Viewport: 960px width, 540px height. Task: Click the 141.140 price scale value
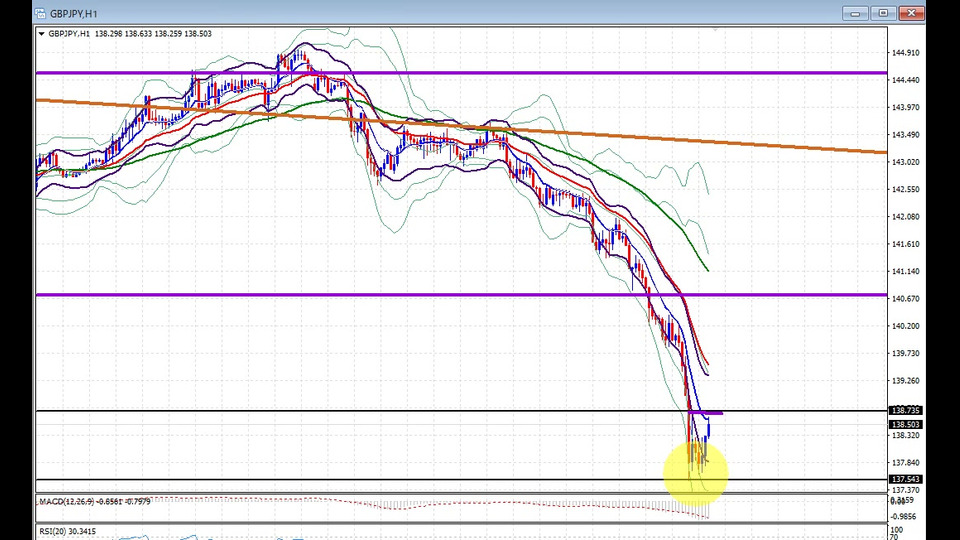pyautogui.click(x=906, y=271)
